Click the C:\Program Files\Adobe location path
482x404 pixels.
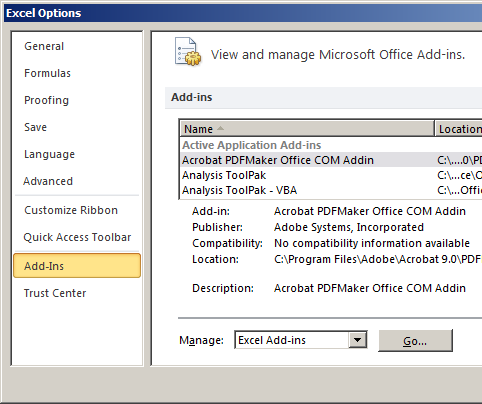tap(378, 259)
